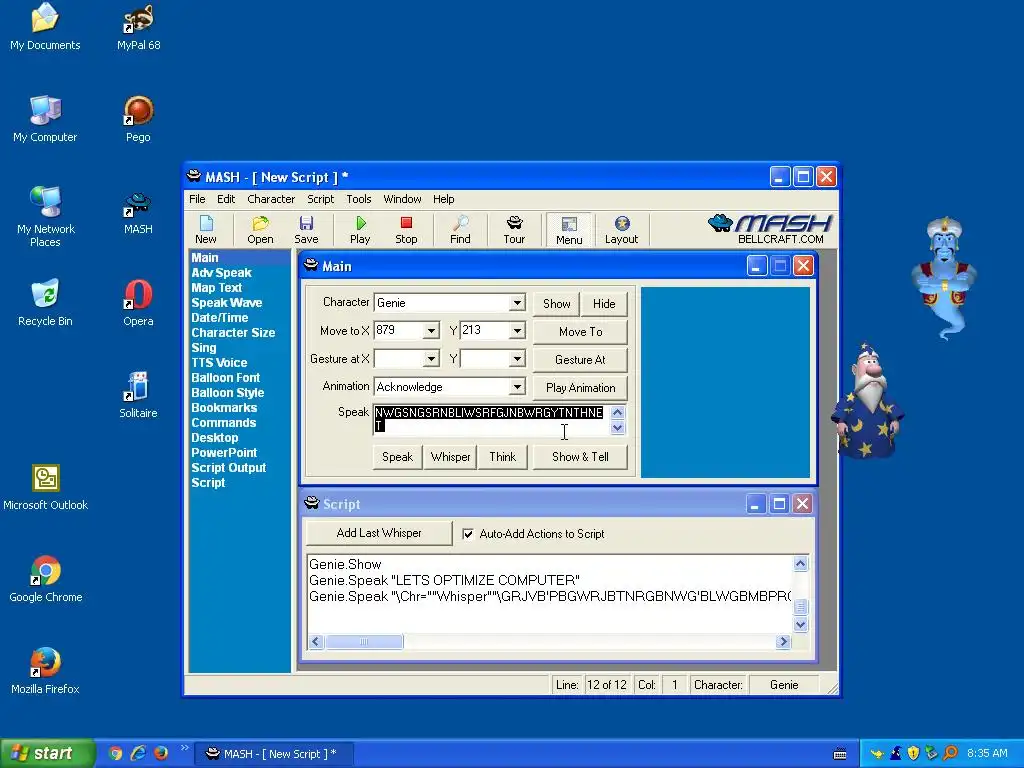Open the Gesture at Y dropdown arrow
Viewport: 1024px width, 768px height.
coord(517,359)
